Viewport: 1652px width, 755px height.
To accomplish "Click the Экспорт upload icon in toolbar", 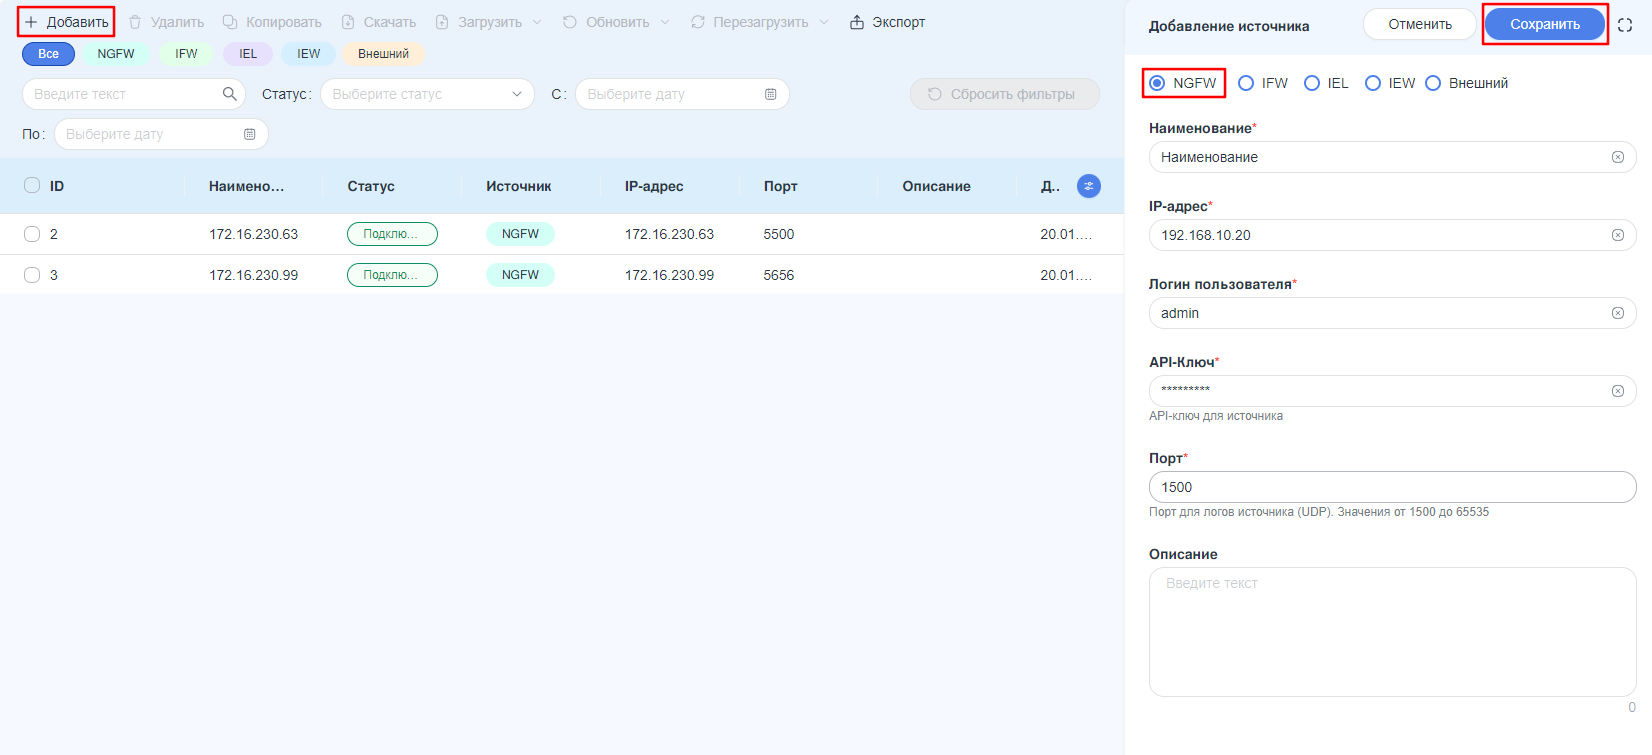I will [857, 22].
